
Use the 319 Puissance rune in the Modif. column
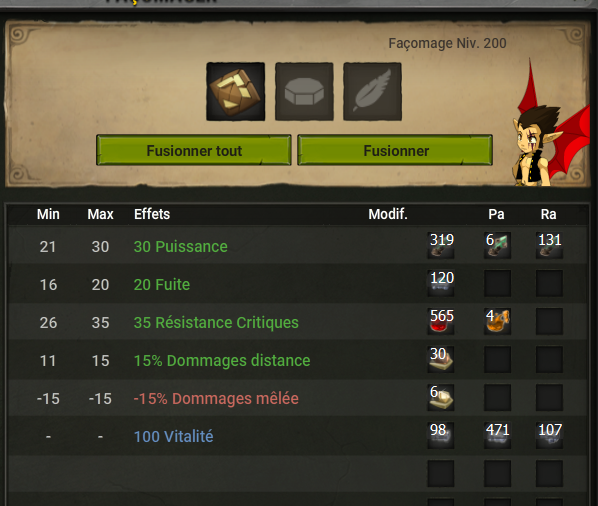441,246
